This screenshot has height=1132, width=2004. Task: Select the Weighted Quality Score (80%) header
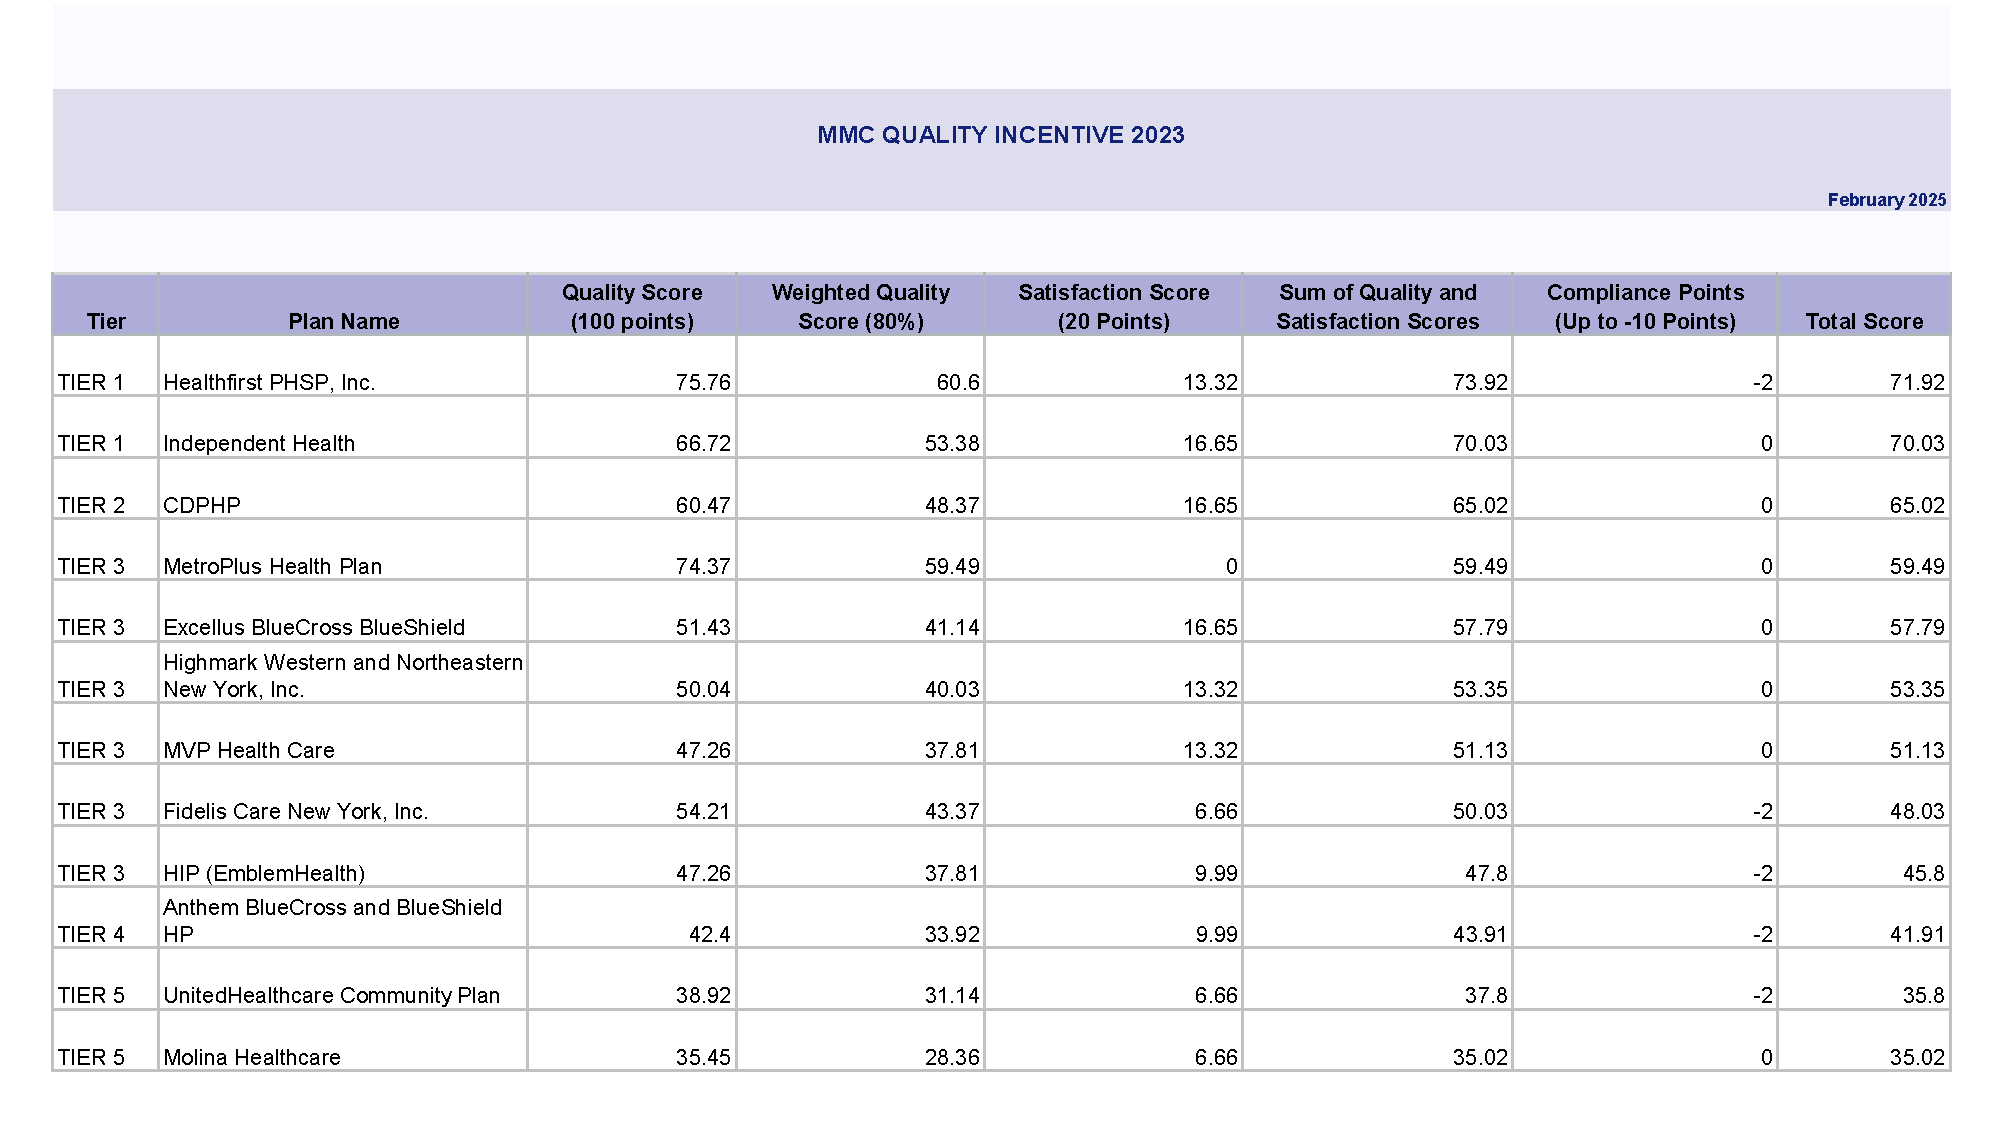click(861, 306)
